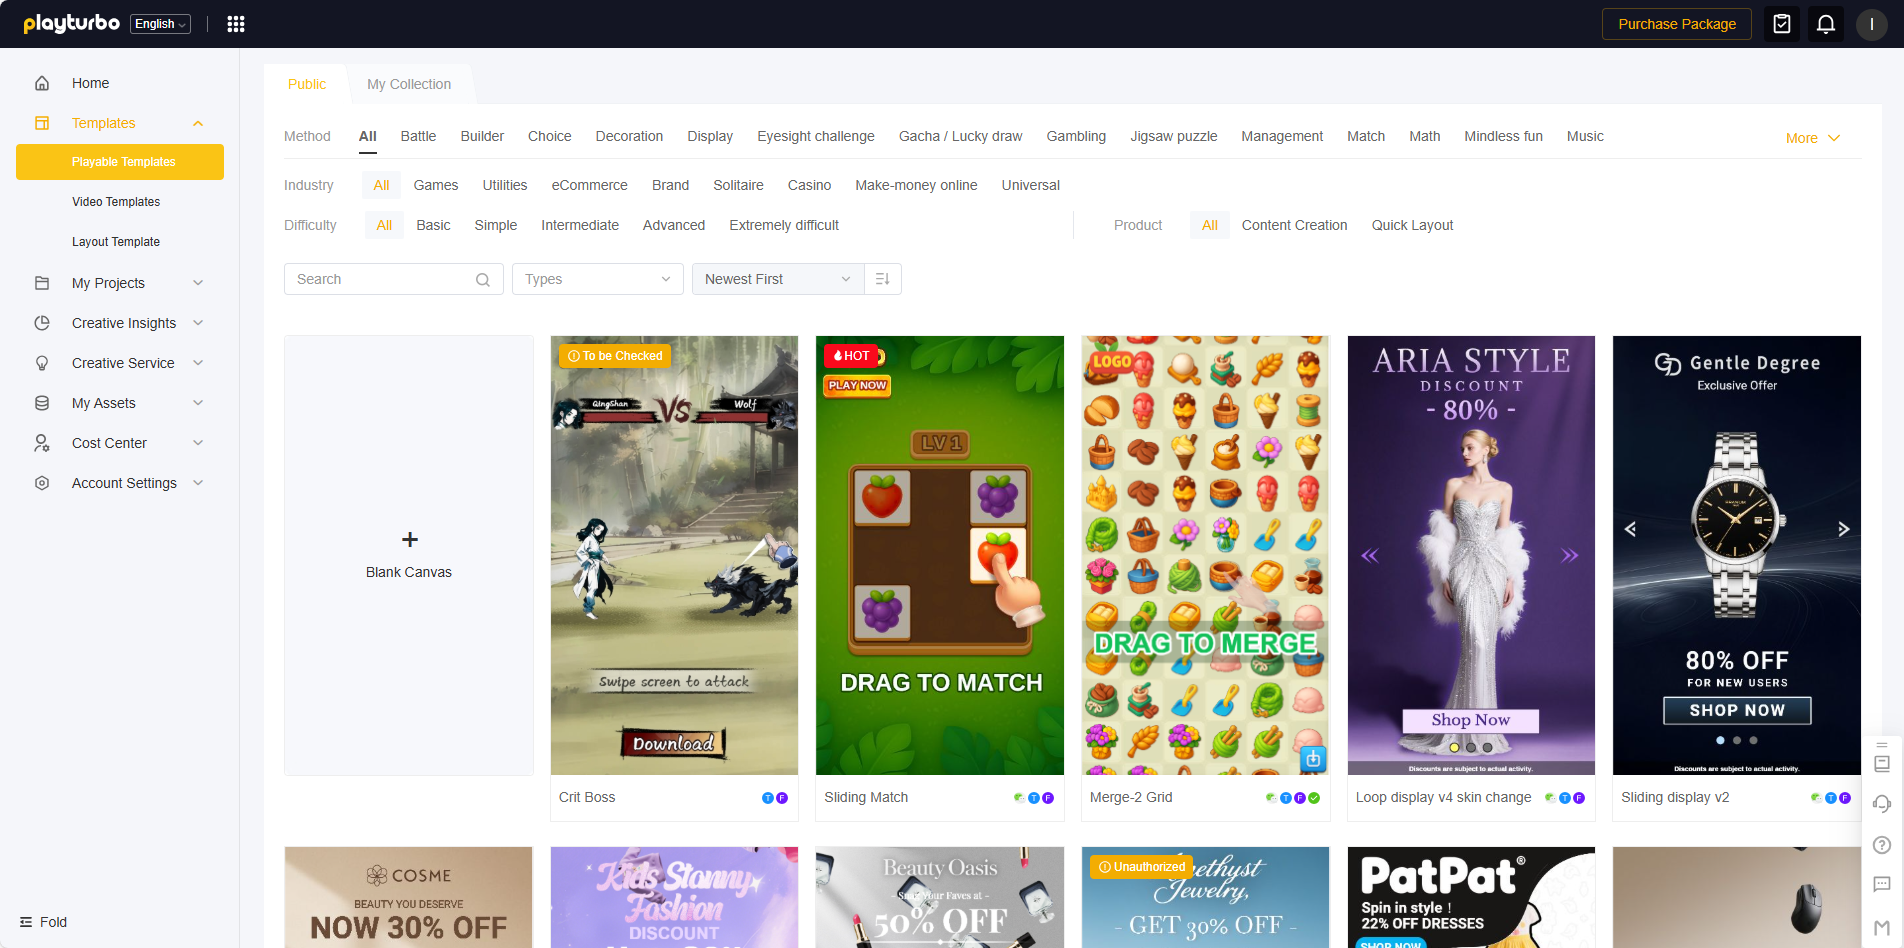Screen dimensions: 1904x948
Task: Expand More method categories
Action: 1811,138
